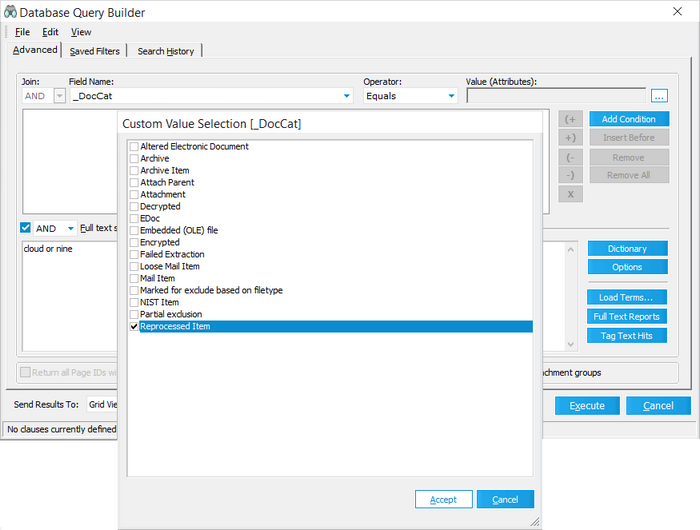Click the Remove All button

629,175
